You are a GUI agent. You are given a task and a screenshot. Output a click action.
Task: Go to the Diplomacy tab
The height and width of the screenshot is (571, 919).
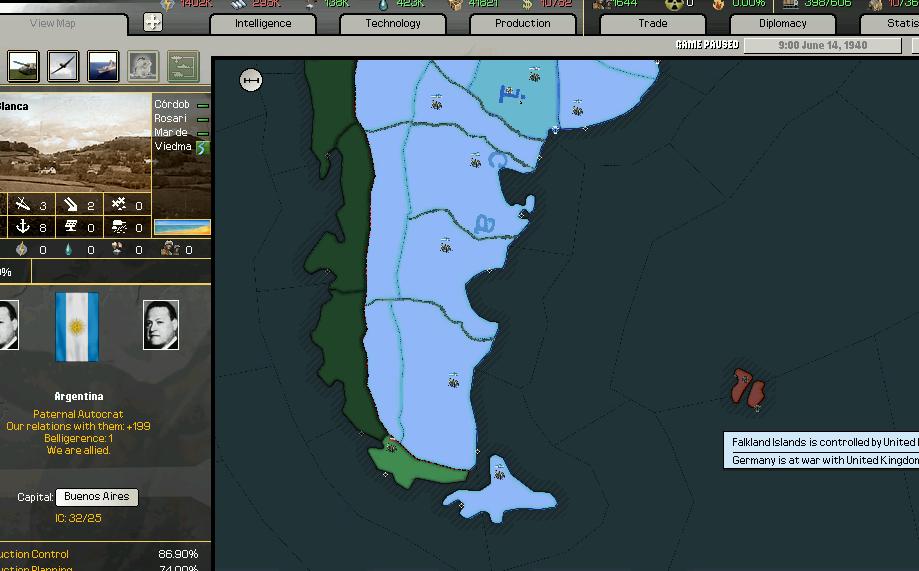click(x=782, y=24)
